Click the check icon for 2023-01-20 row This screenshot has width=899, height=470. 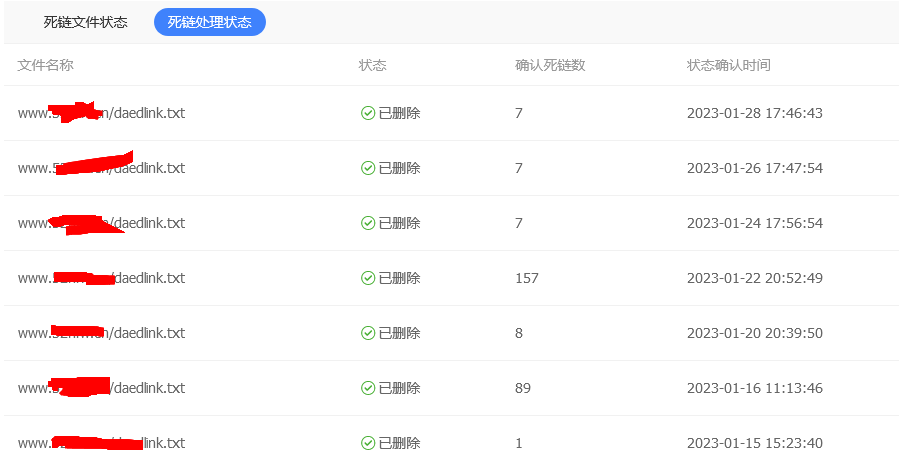(x=367, y=333)
